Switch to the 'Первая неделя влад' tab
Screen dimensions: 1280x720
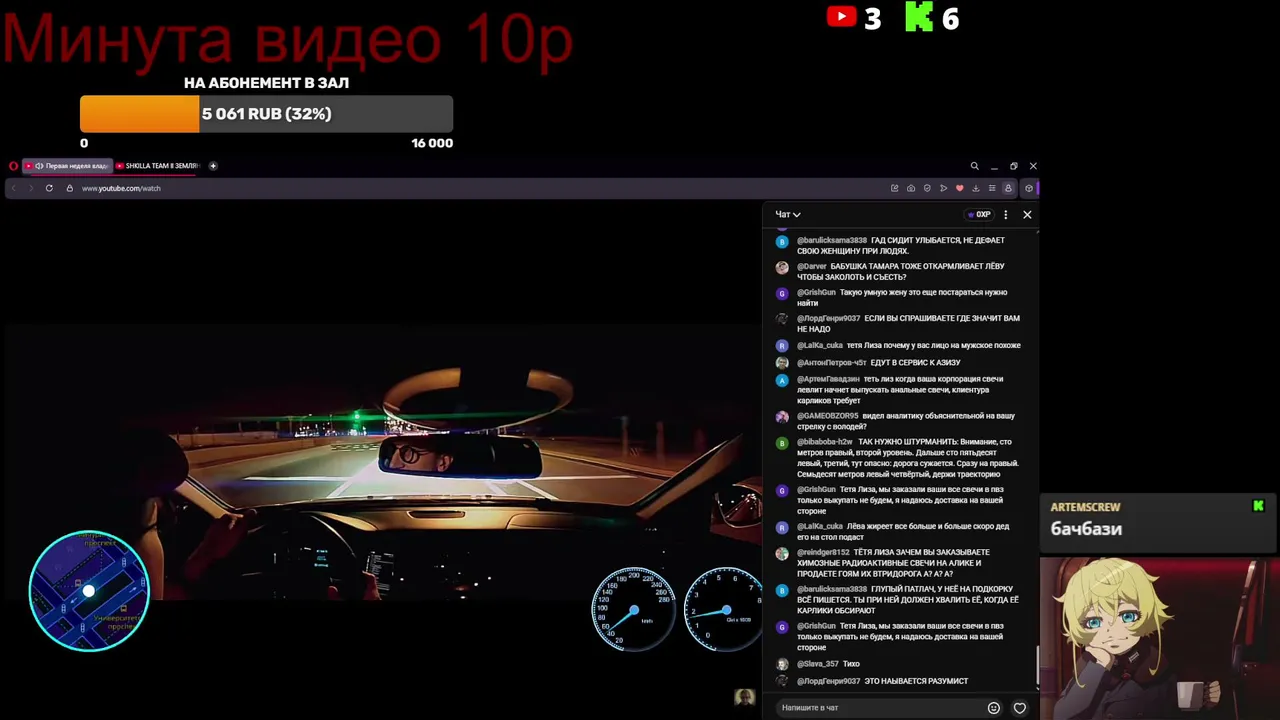(x=69, y=166)
